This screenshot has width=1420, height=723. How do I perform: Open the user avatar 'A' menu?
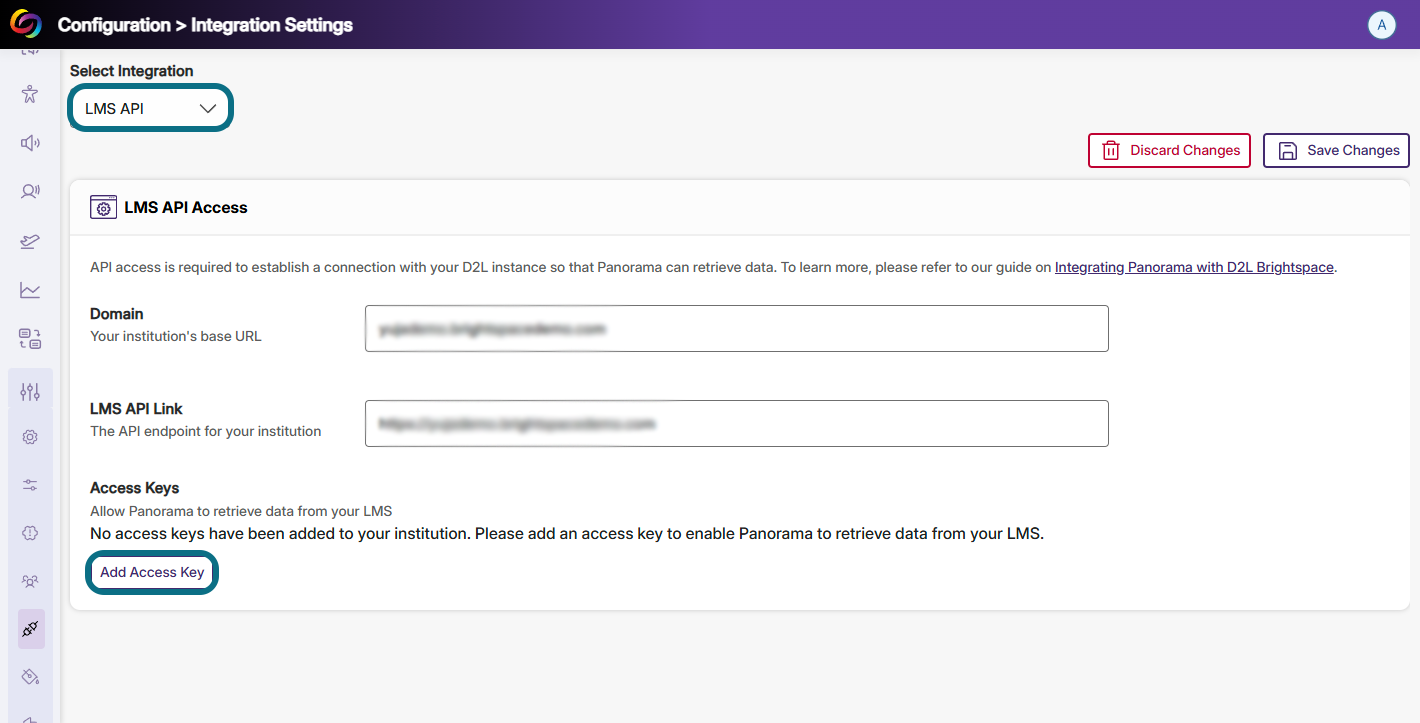coord(1382,25)
